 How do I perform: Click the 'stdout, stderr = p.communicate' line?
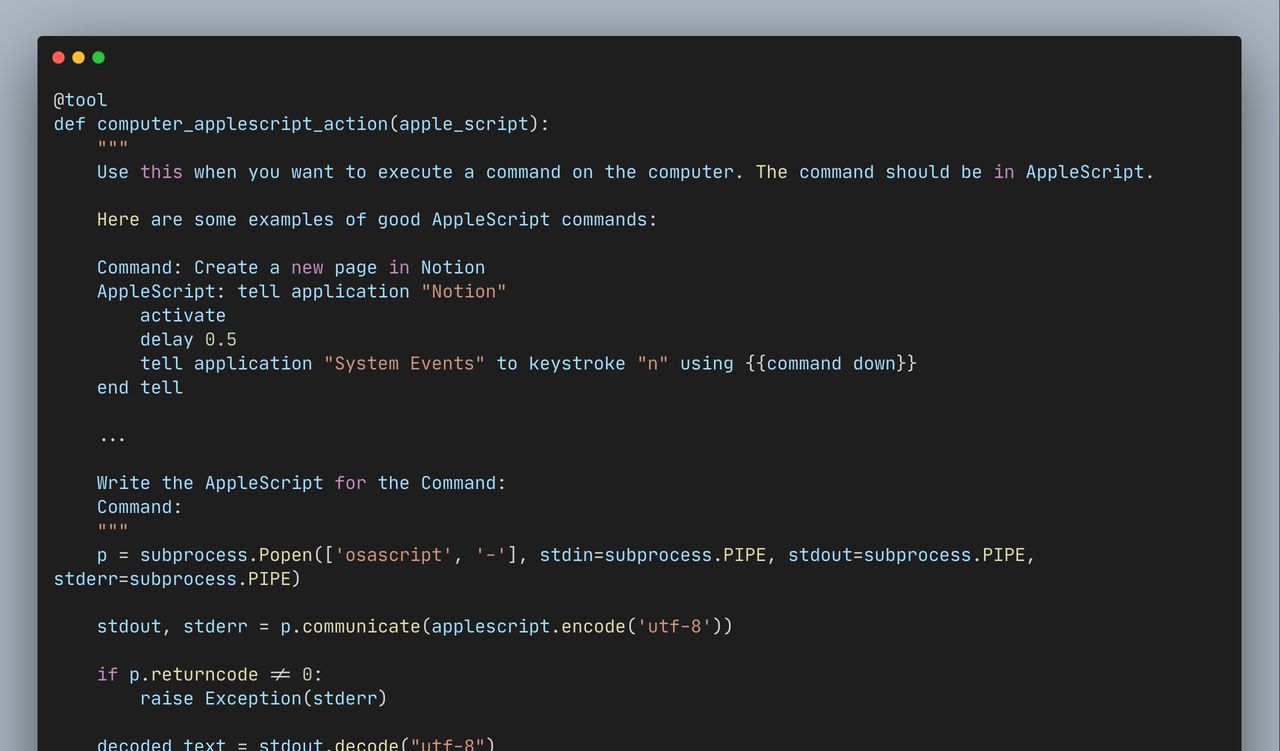click(x=415, y=627)
